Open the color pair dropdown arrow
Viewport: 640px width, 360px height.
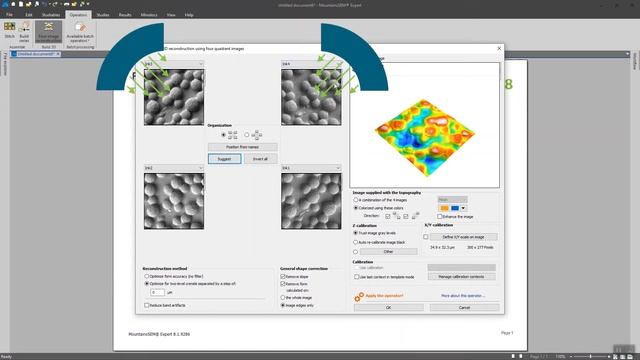click(x=463, y=208)
